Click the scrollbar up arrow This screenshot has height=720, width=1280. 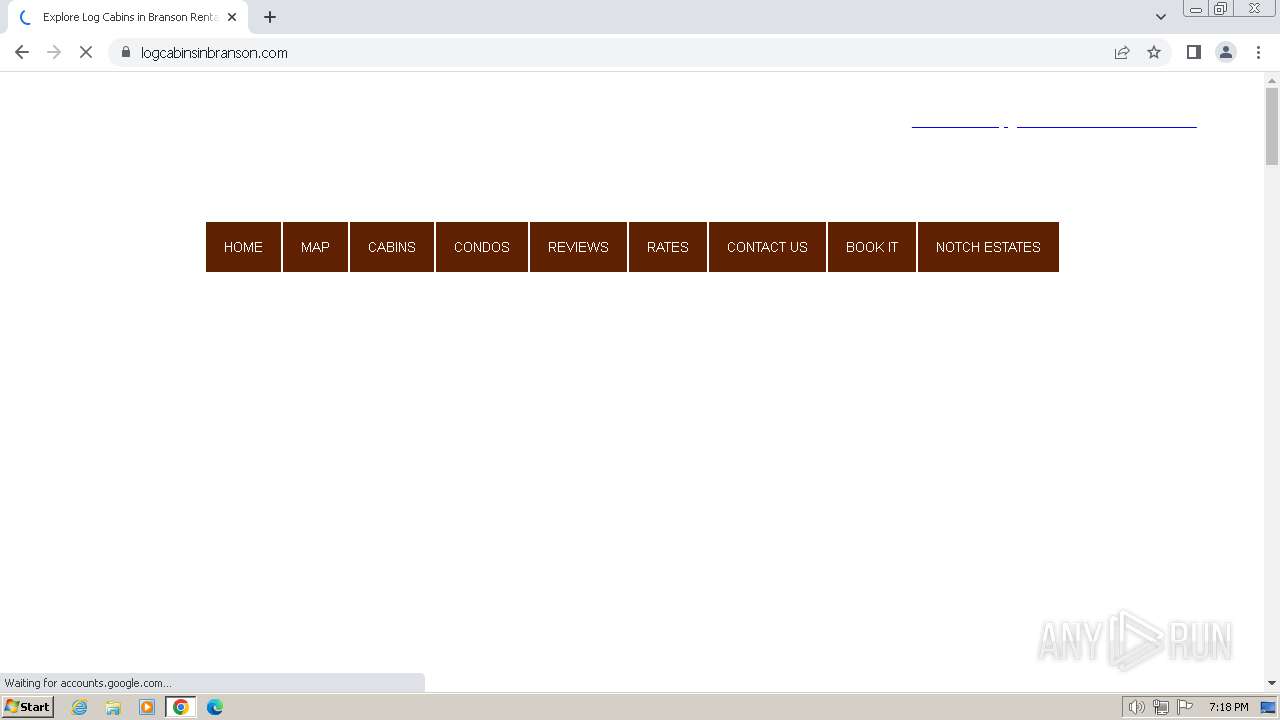pos(1272,80)
